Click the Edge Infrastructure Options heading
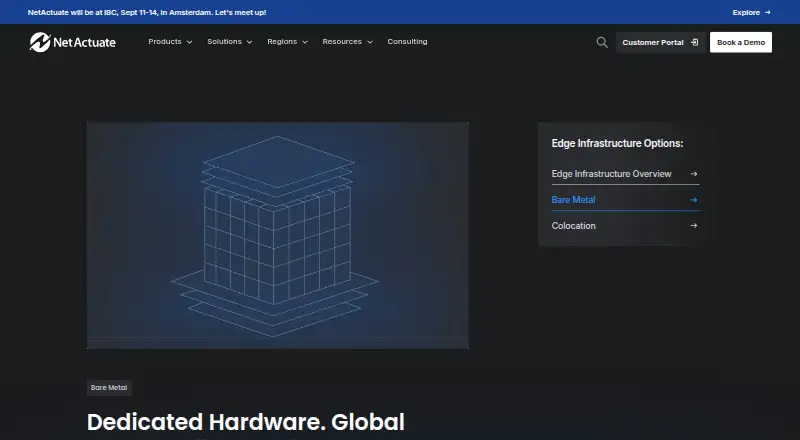Viewport: 800px width, 440px height. click(617, 143)
